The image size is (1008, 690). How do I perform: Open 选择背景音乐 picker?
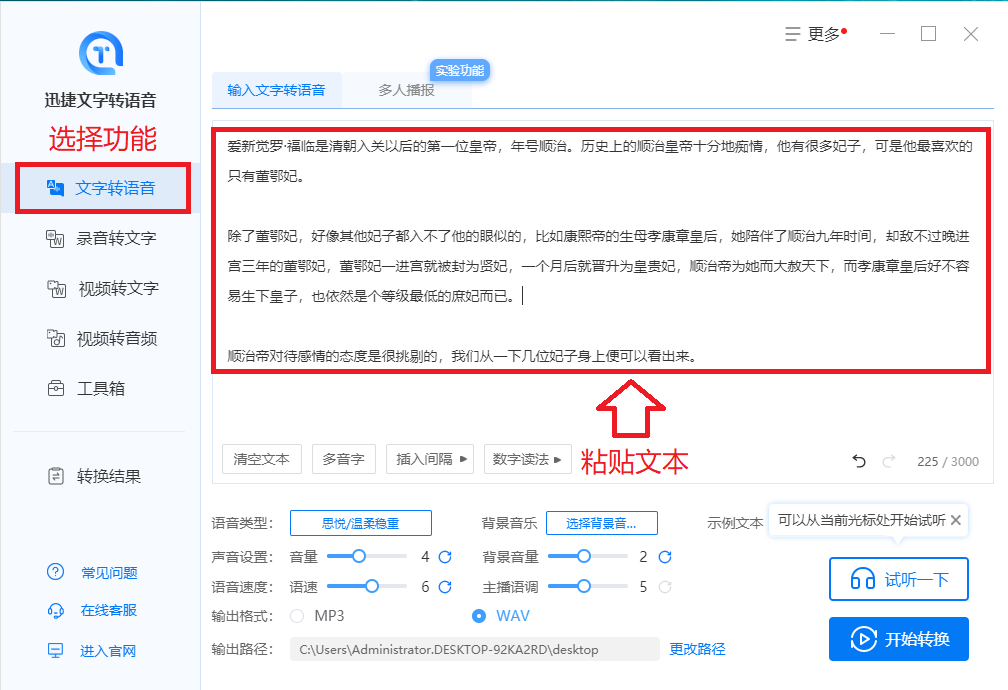point(601,522)
